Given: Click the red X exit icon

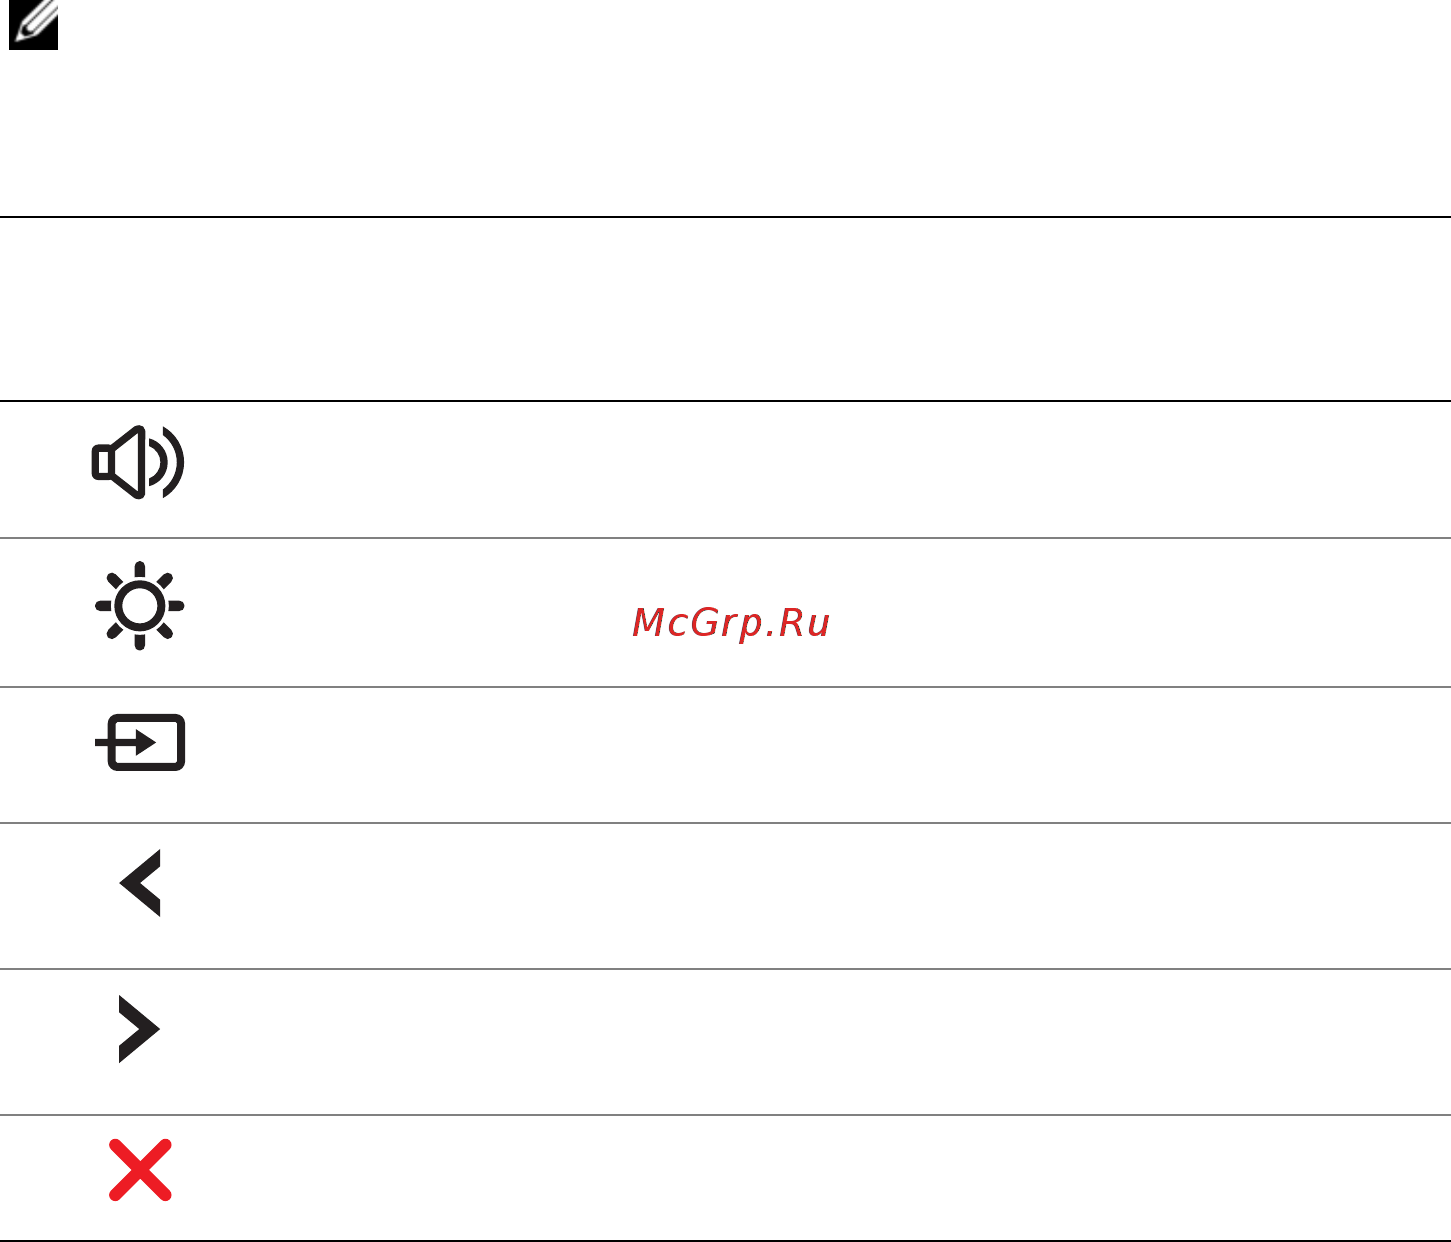Looking at the screenshot, I should coord(140,1169).
